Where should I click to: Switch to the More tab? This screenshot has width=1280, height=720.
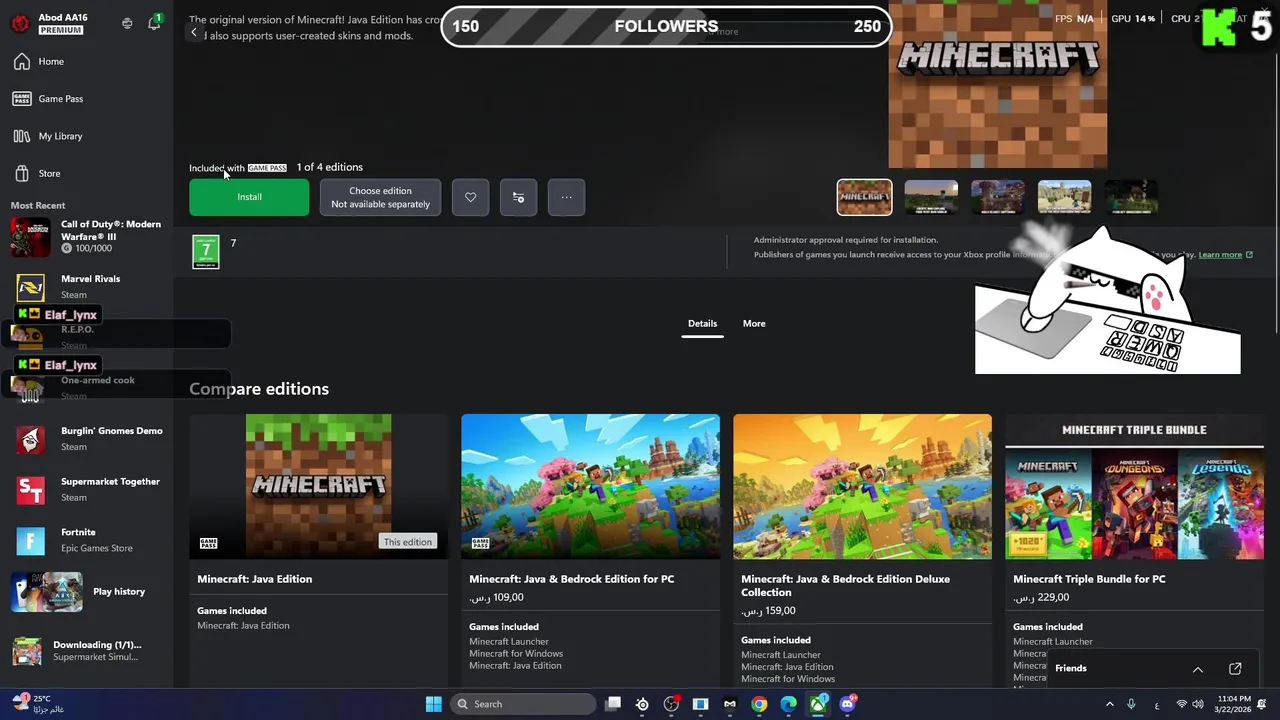click(754, 324)
